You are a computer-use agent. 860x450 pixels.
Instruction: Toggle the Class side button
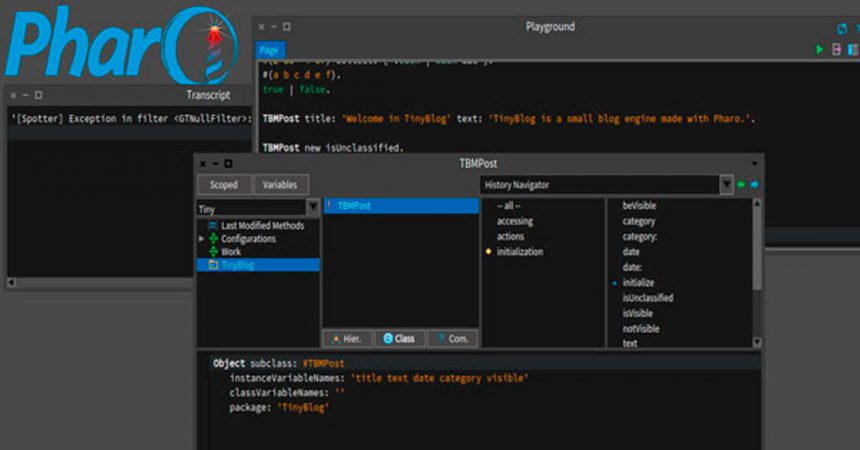pos(398,339)
